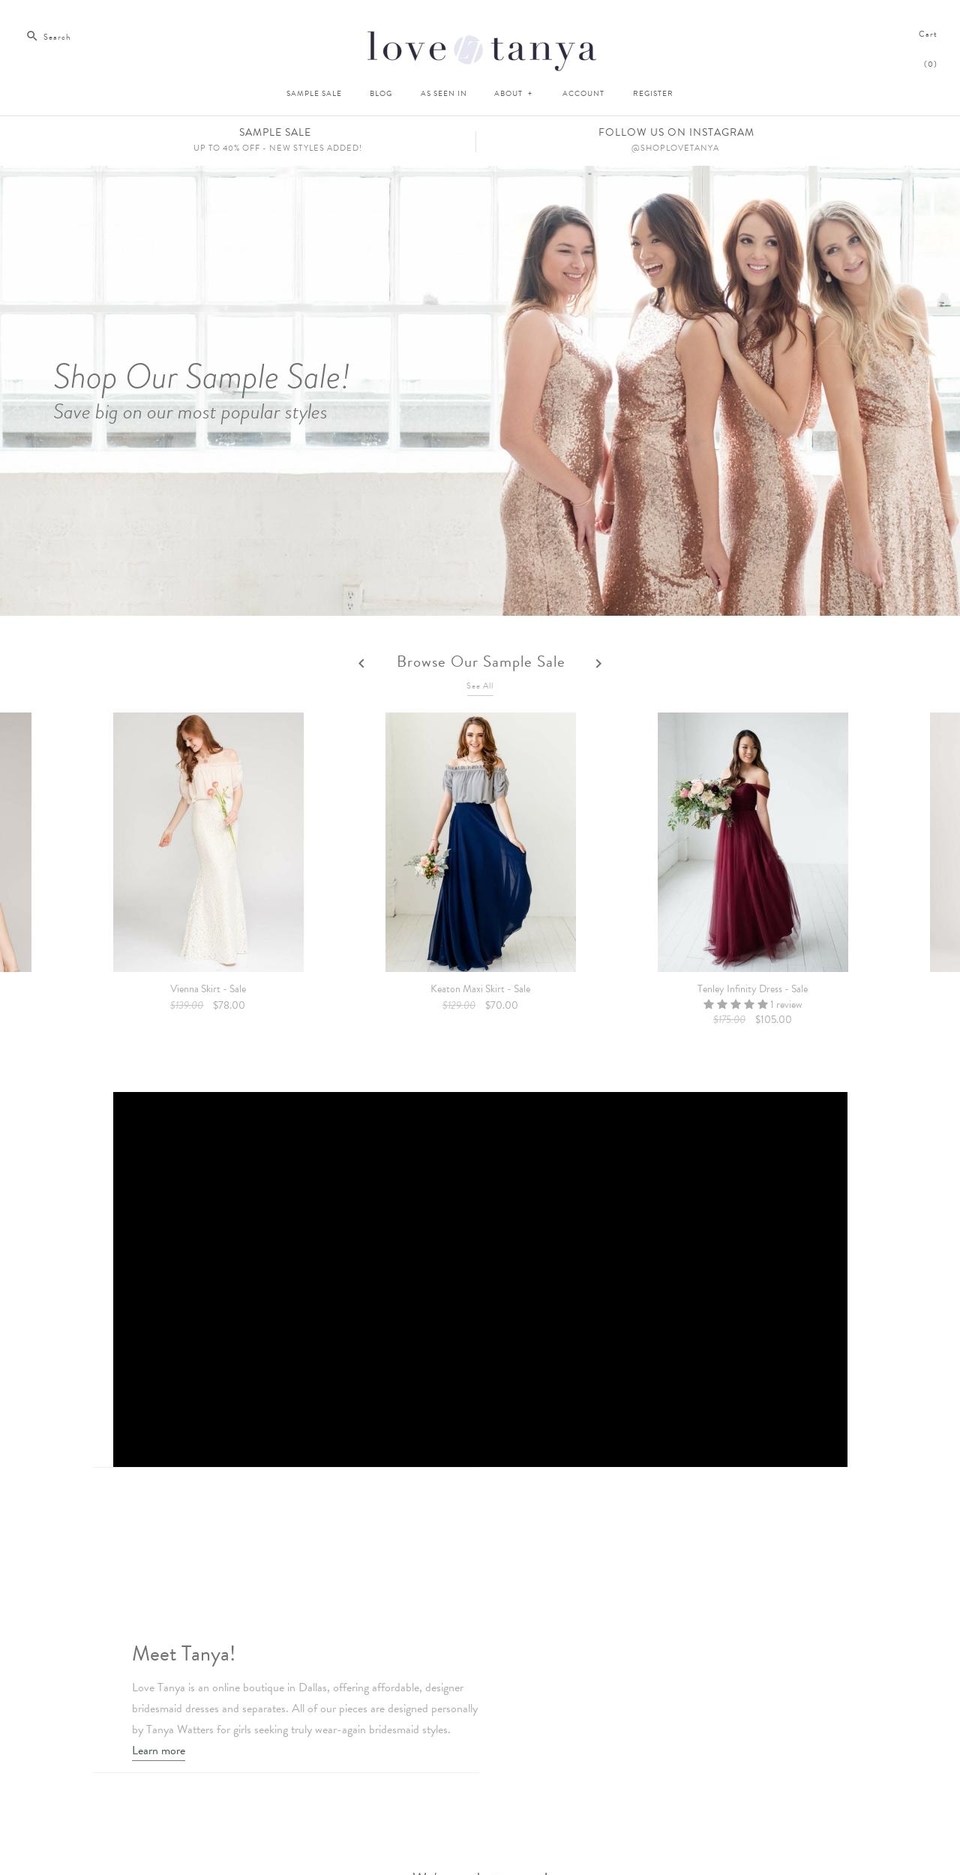Click the bridesmaids hero image
The height and width of the screenshot is (1875, 960).
click(x=480, y=390)
